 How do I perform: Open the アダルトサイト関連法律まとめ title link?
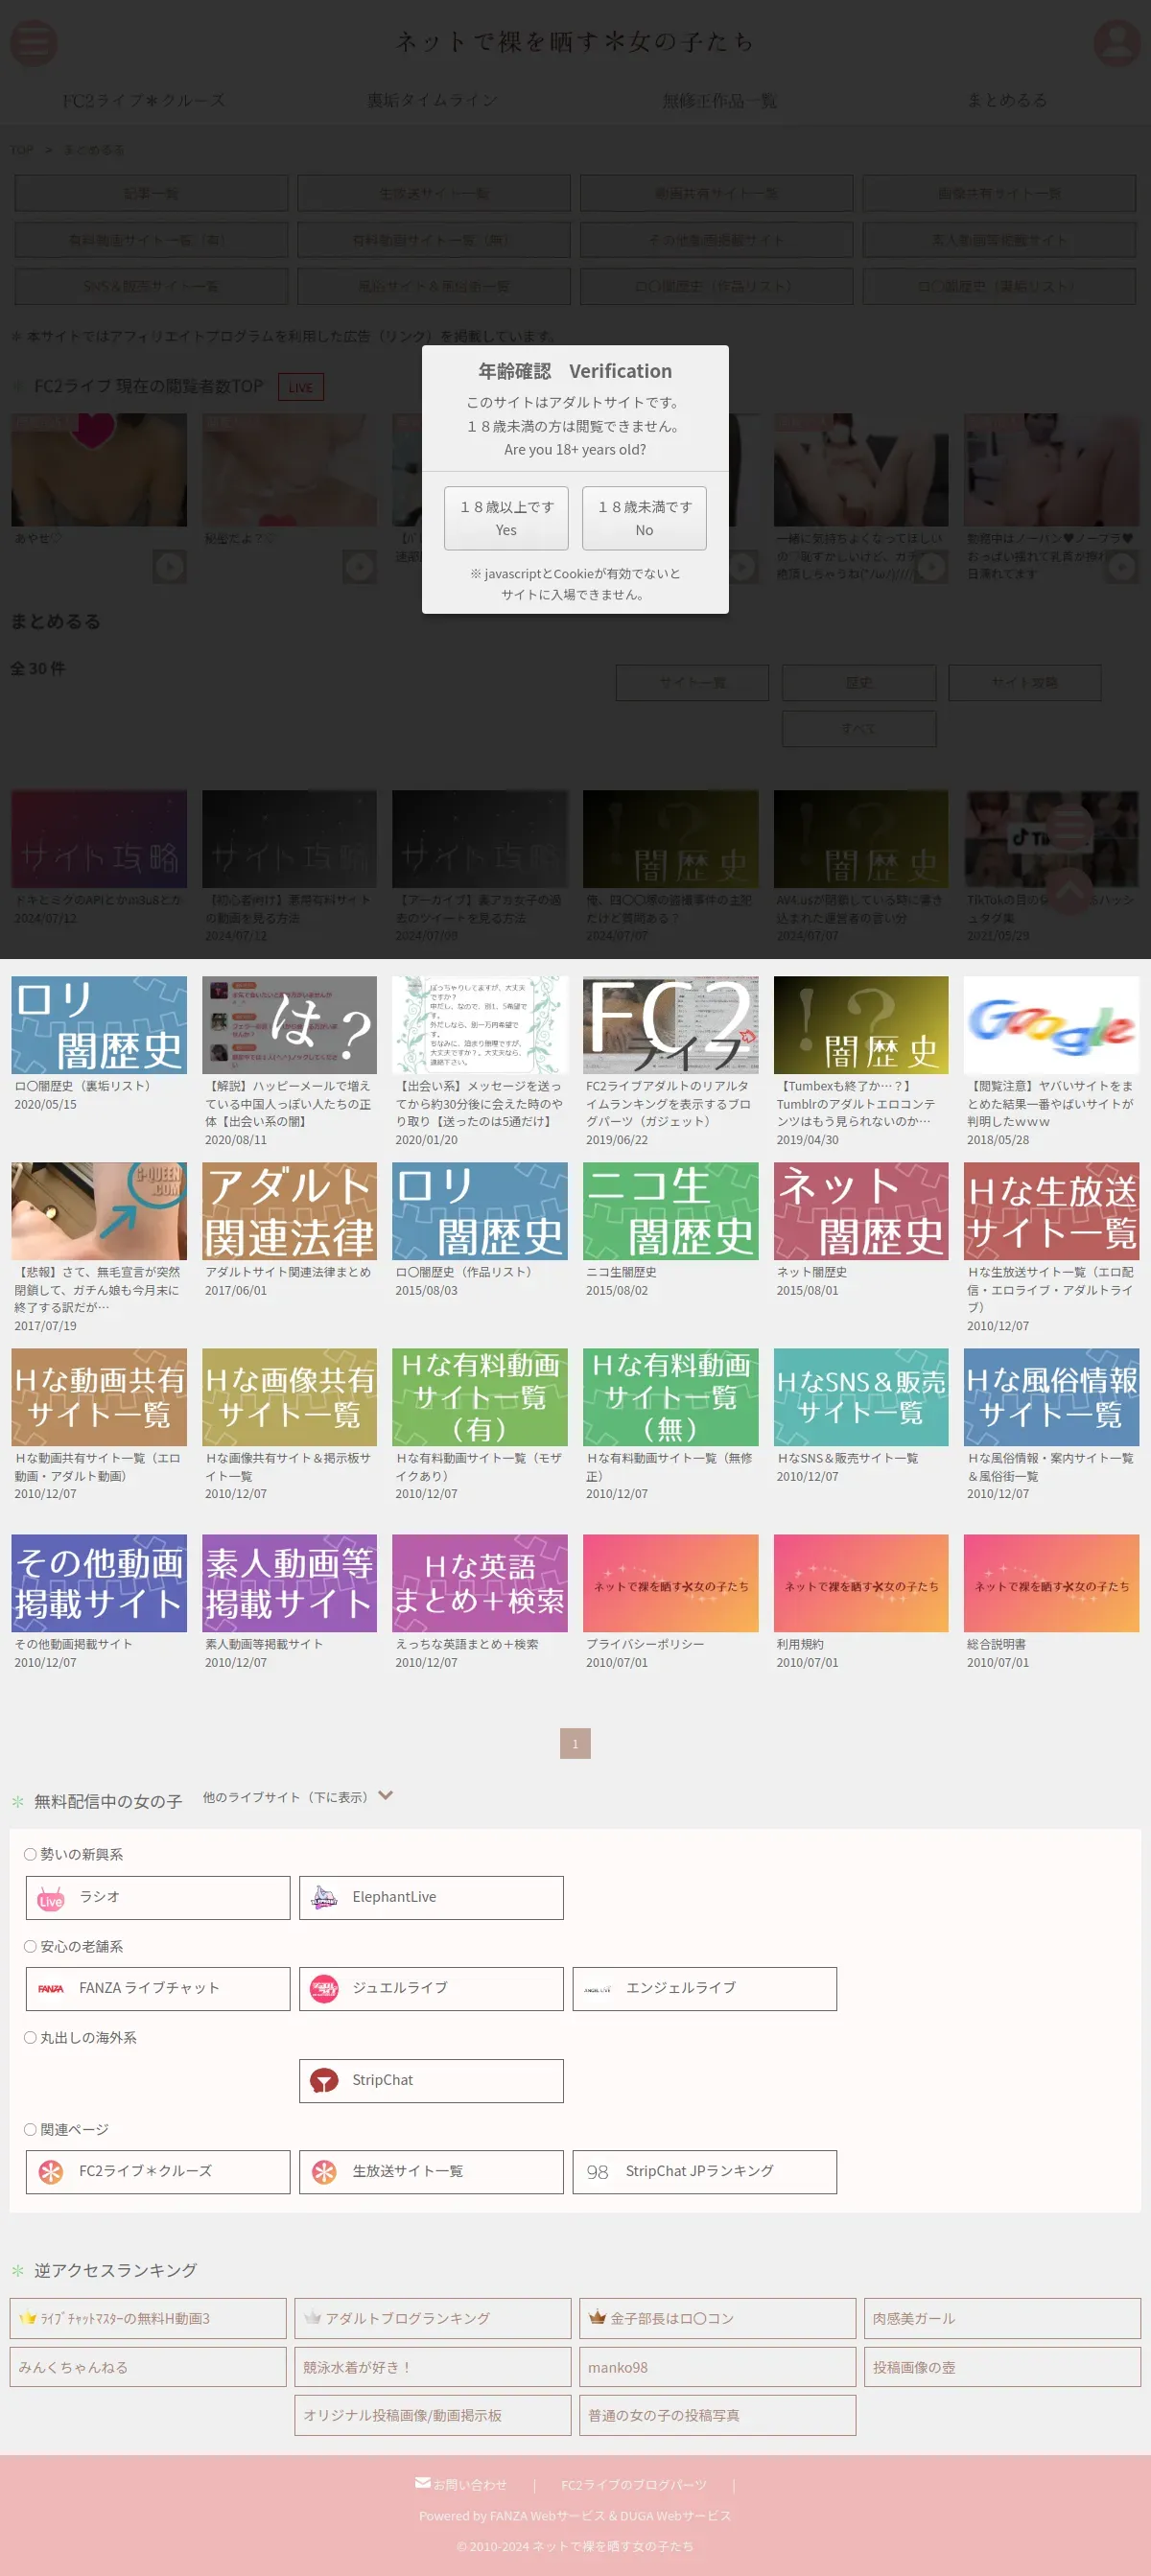coord(288,1272)
